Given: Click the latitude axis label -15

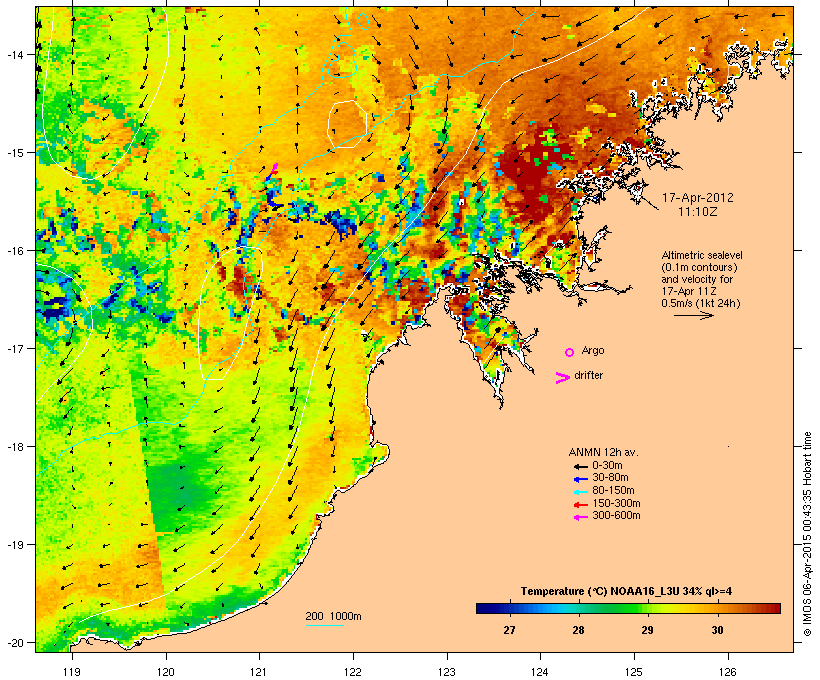Looking at the screenshot, I should (14, 153).
